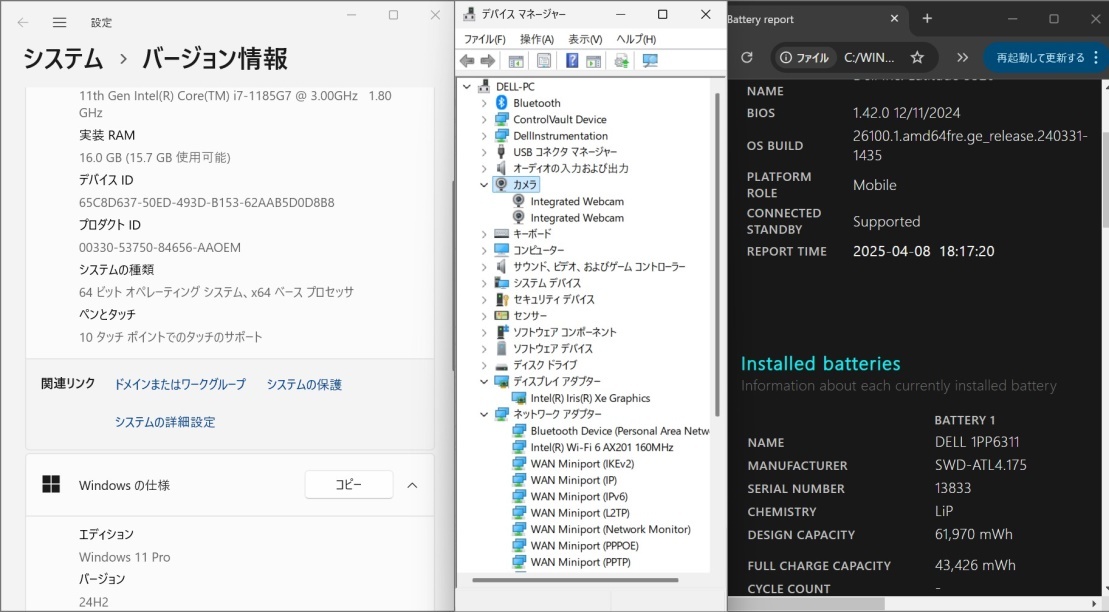Open Device Manager help via the blue ? icon
The width and height of the screenshot is (1109, 612).
pos(572,60)
